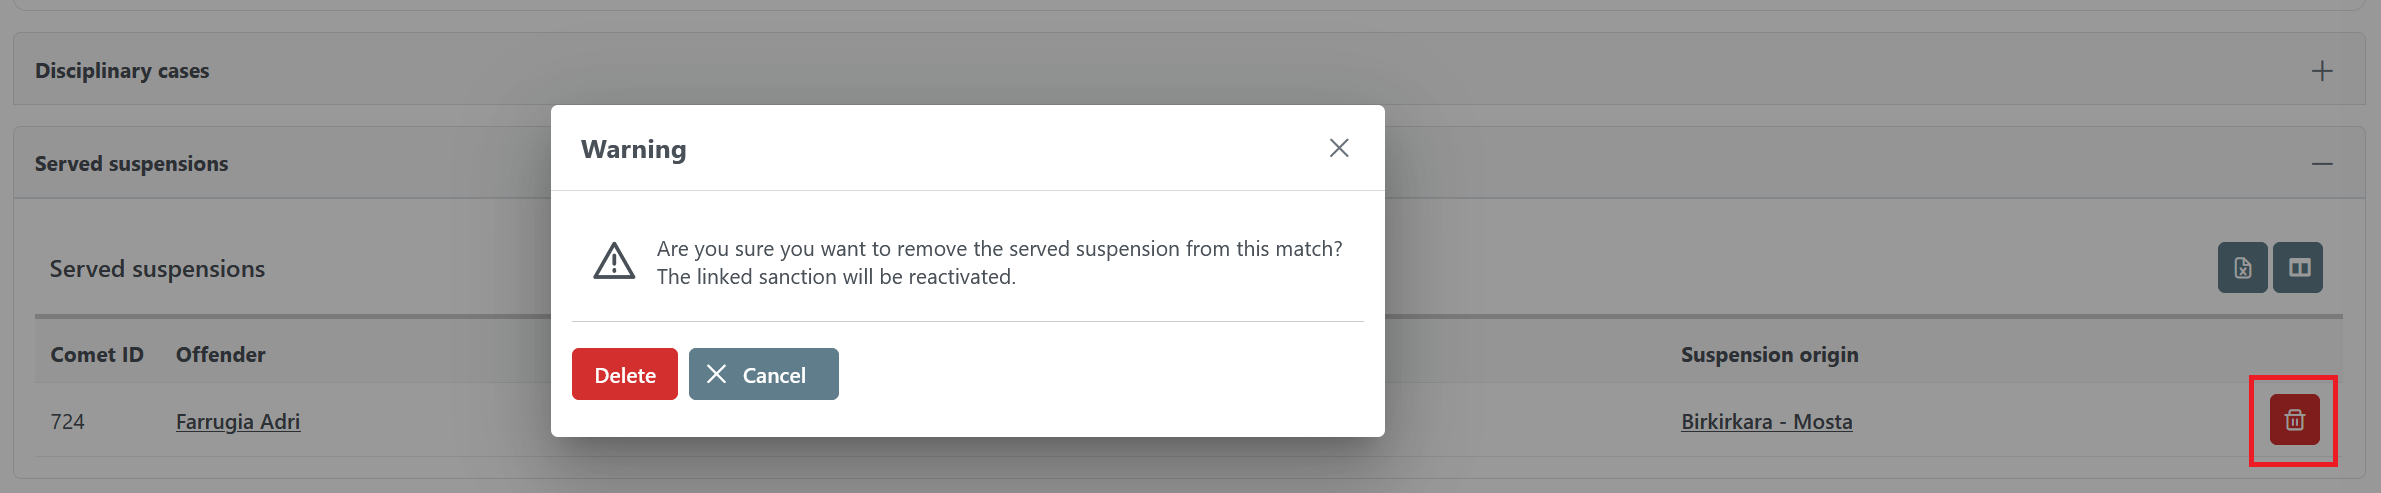Export served suspensions to Excel file
This screenshot has width=2381, height=493.
2242,268
